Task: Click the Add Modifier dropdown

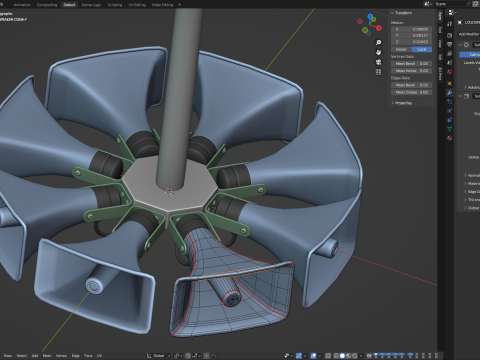Action: 469,34
